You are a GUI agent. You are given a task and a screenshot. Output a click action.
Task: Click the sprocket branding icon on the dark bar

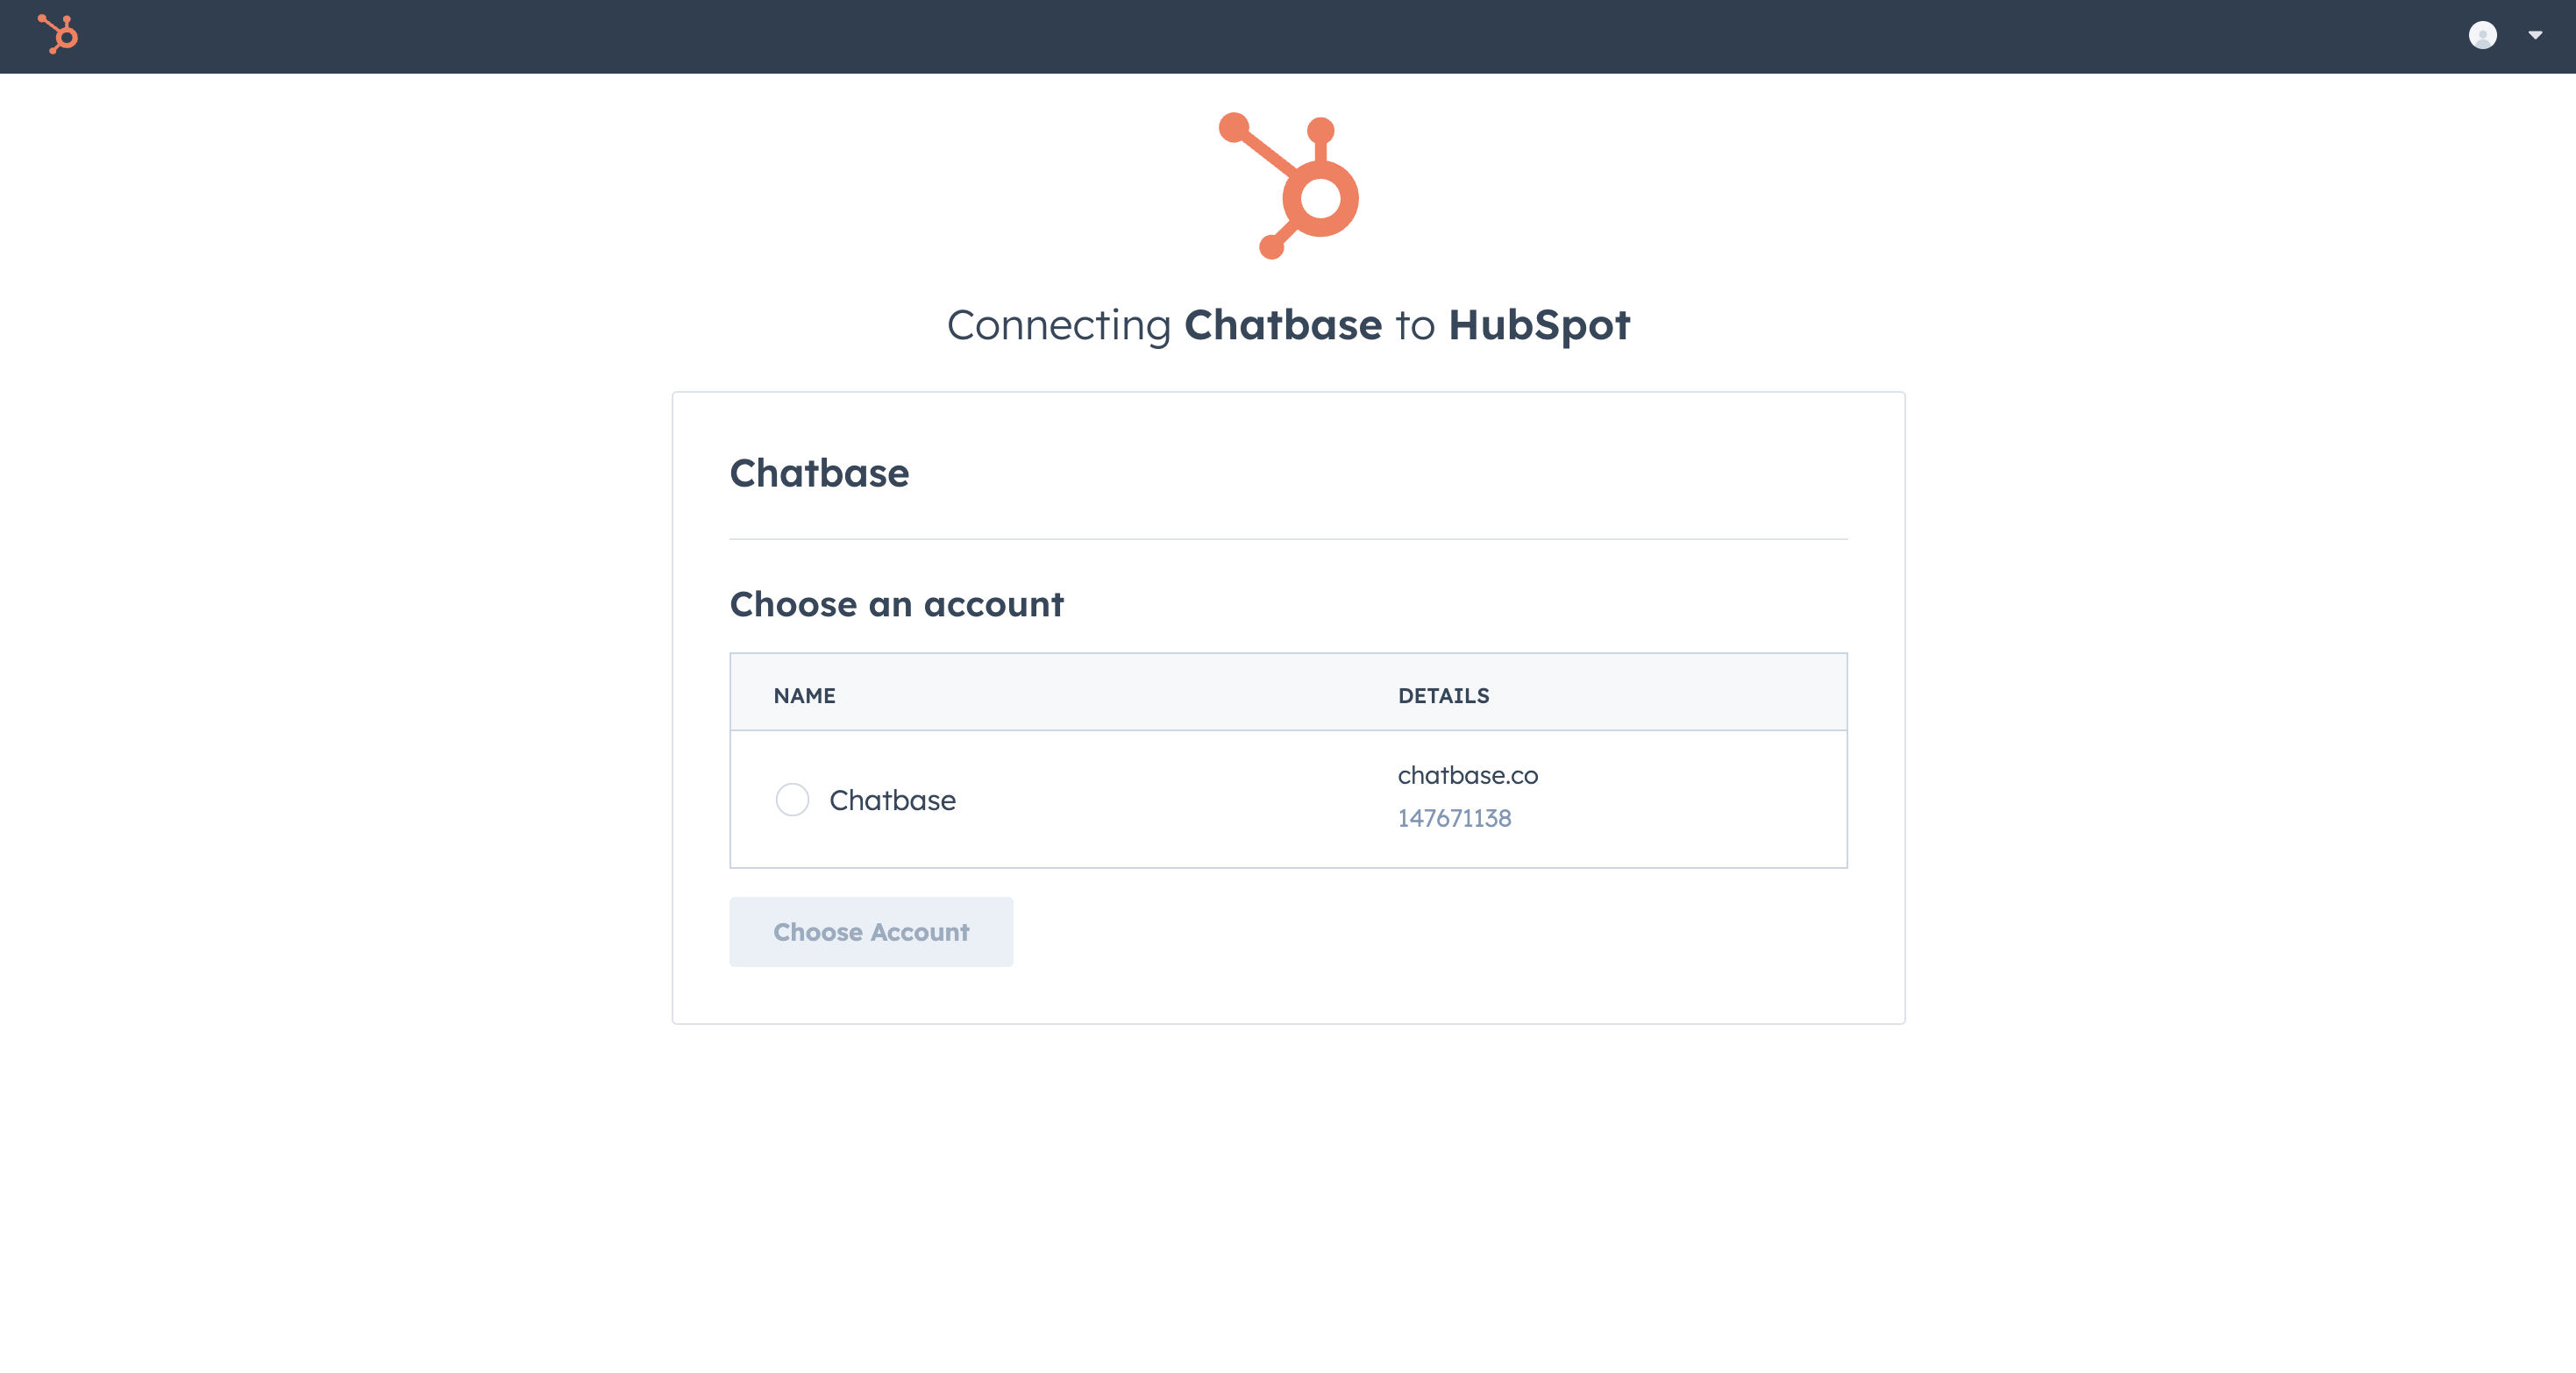57,36
